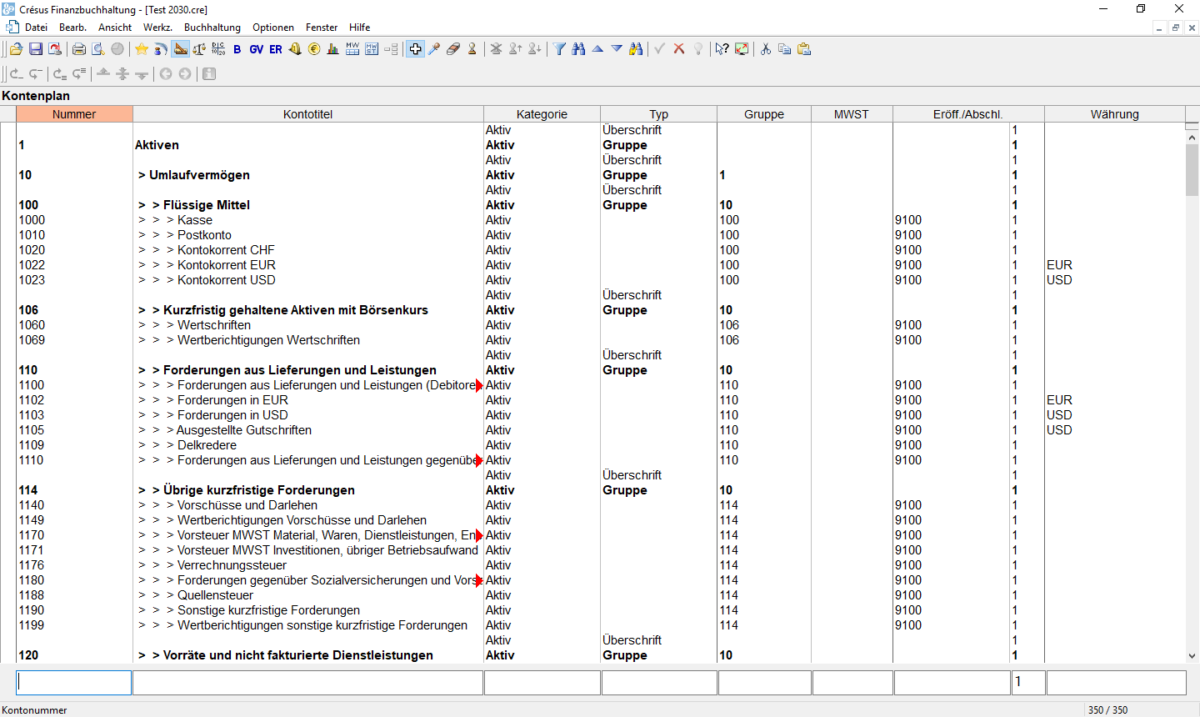
Task: Click the Kontonummer input field at bottom
Action: click(x=74, y=682)
